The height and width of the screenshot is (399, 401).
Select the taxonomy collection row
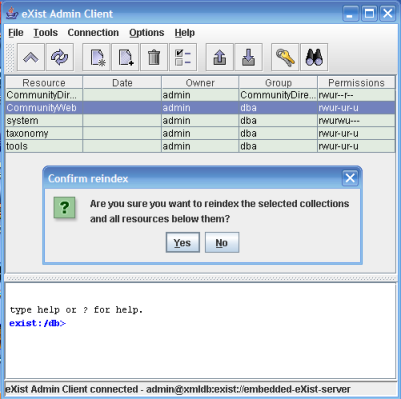[200, 133]
